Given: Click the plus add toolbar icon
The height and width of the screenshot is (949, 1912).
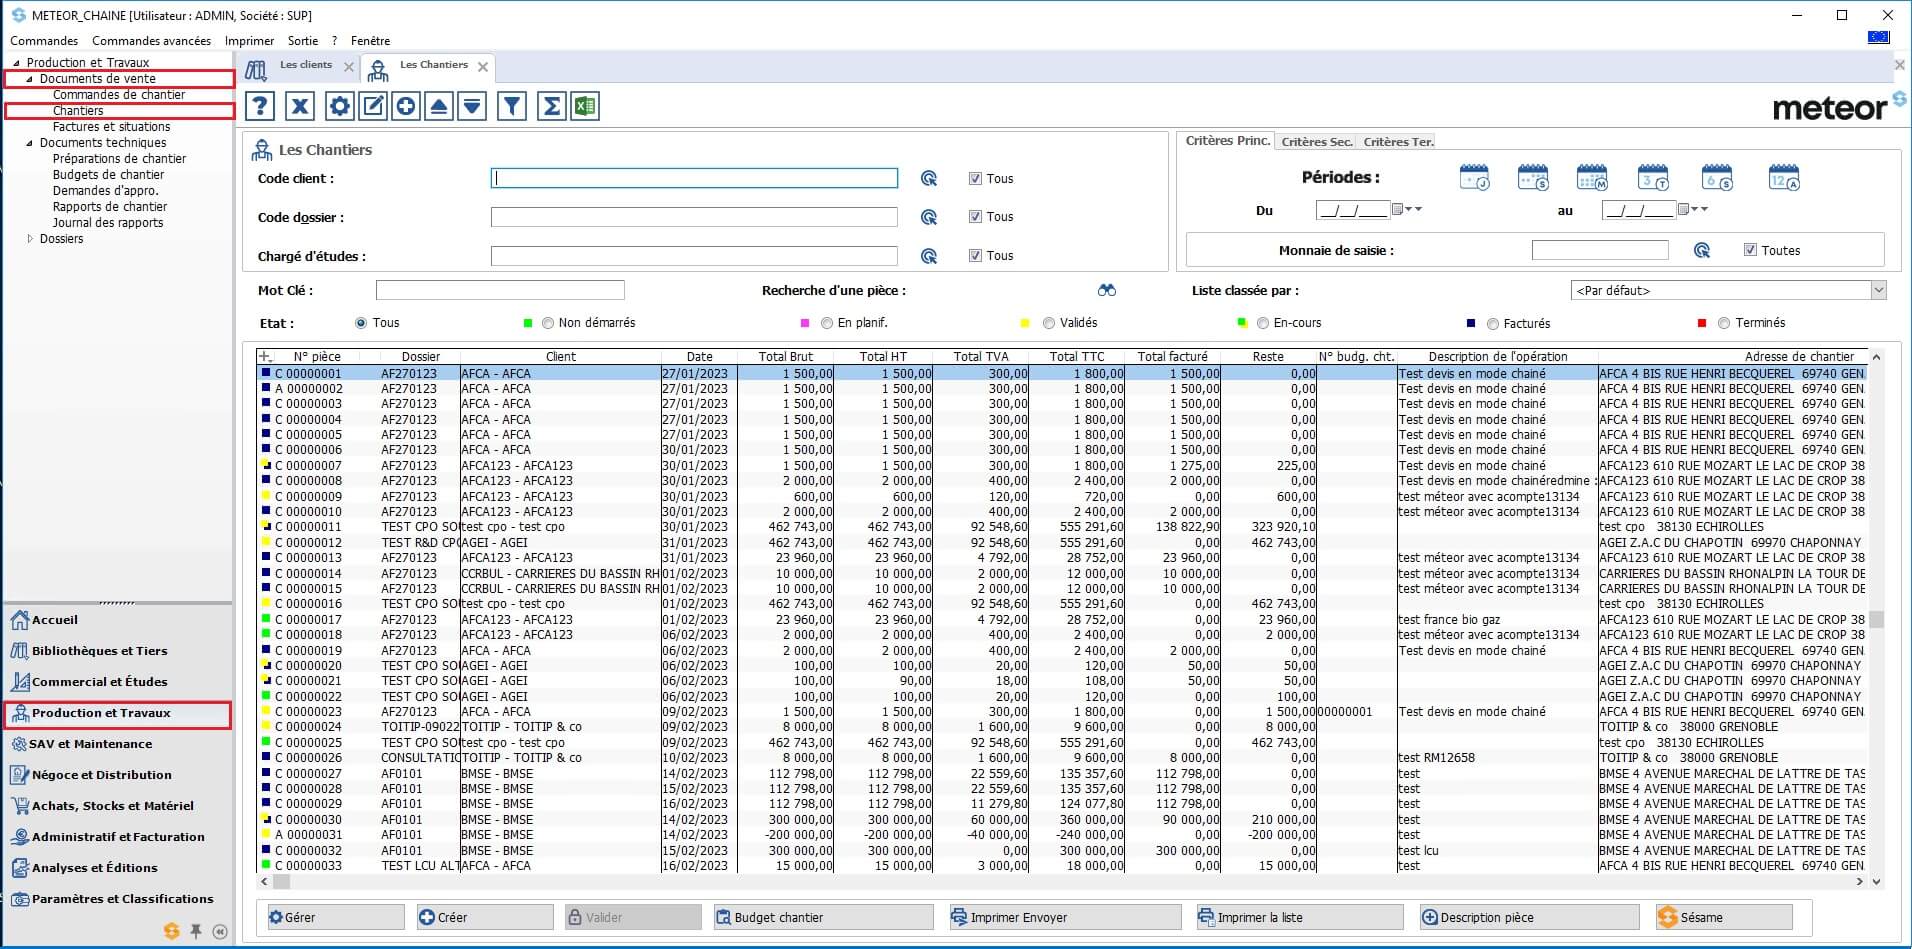Looking at the screenshot, I should 406,106.
